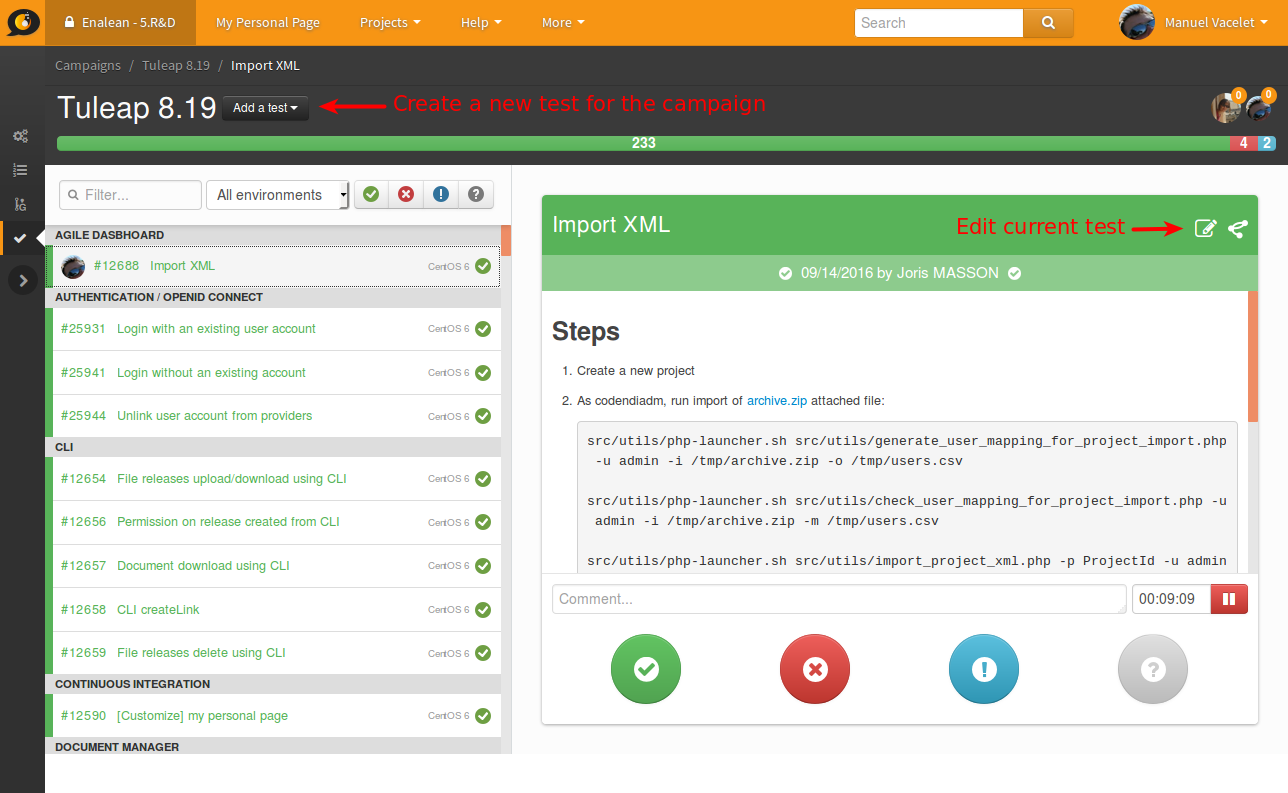The width and height of the screenshot is (1288, 793).
Task: Open Enalean - 5.R&D project
Action: (120, 22)
